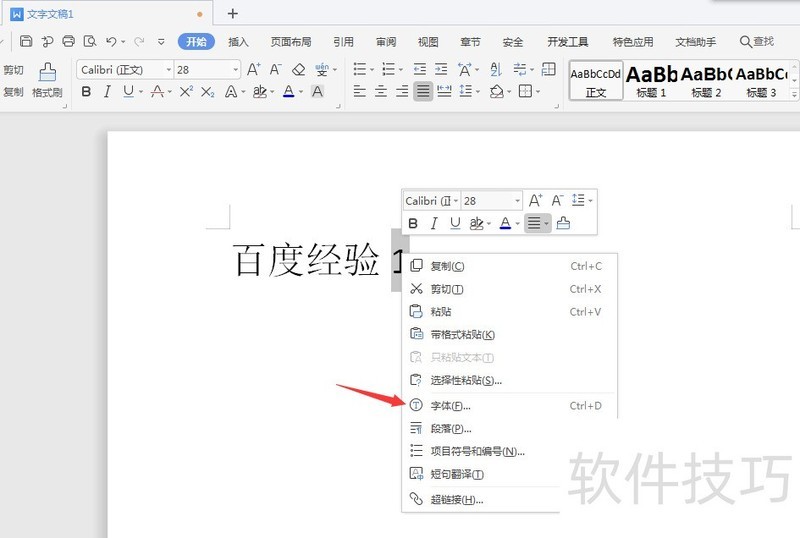This screenshot has width=800, height=538.
Task: Open ribbon font name dropdown
Action: point(169,69)
